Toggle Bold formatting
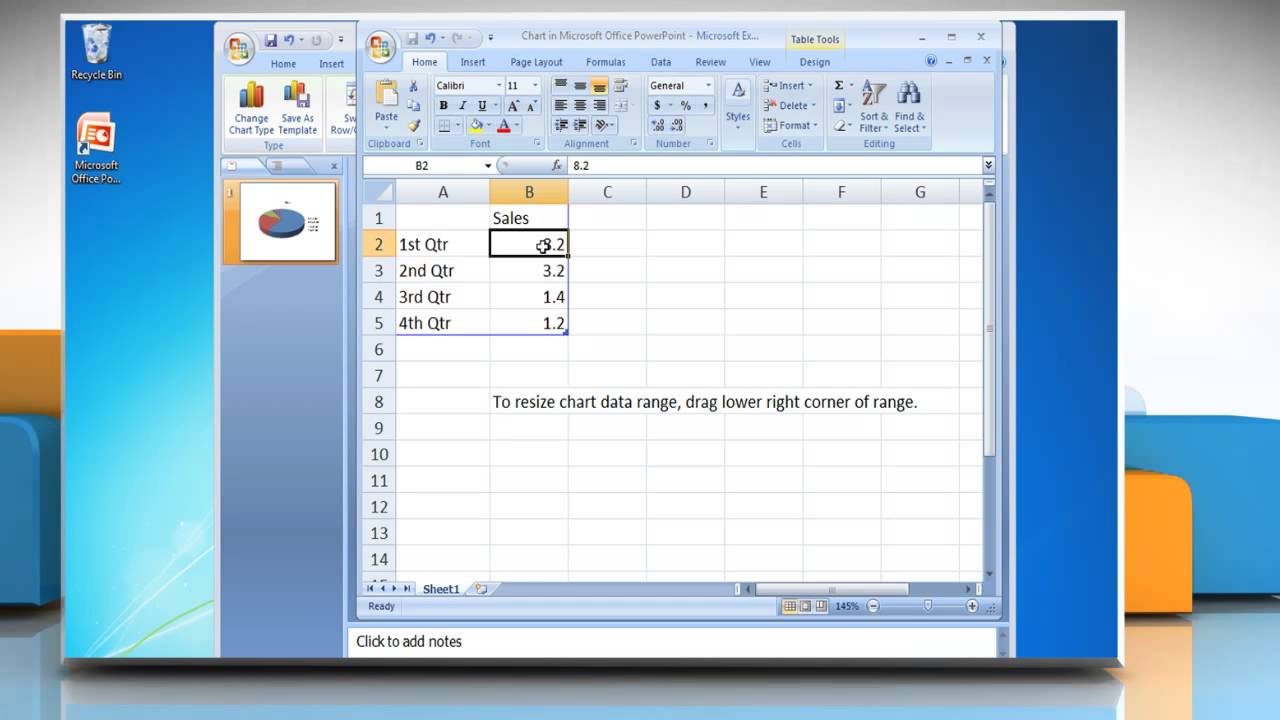The width and height of the screenshot is (1280, 720). 443,106
